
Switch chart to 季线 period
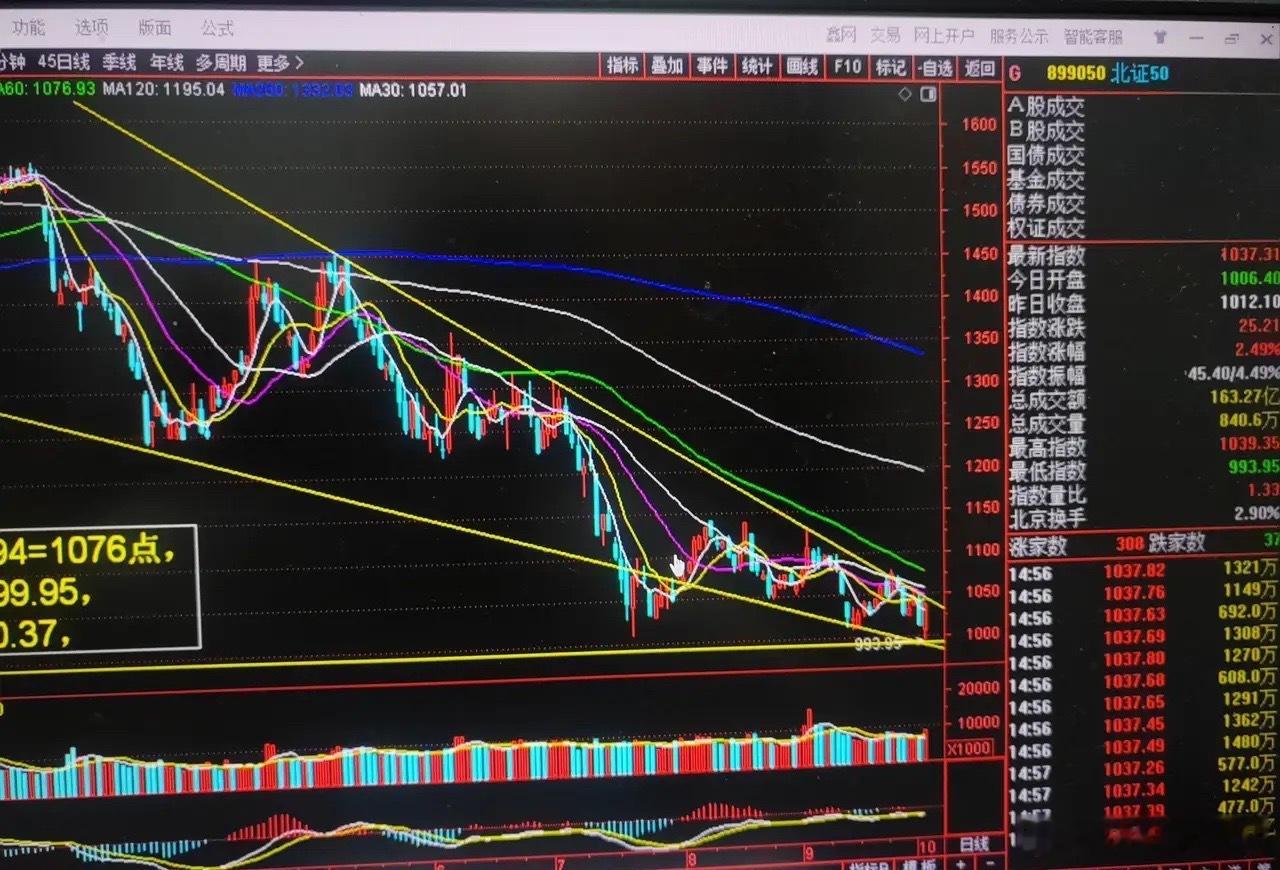click(x=118, y=62)
